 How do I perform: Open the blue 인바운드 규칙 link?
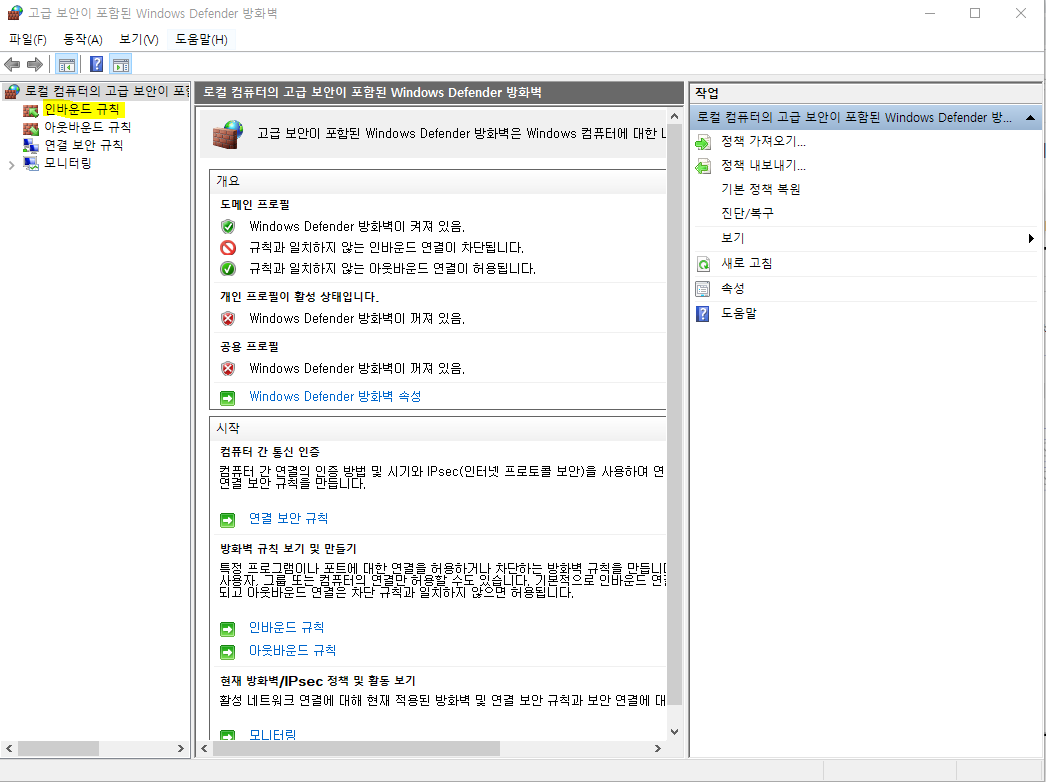tap(286, 627)
